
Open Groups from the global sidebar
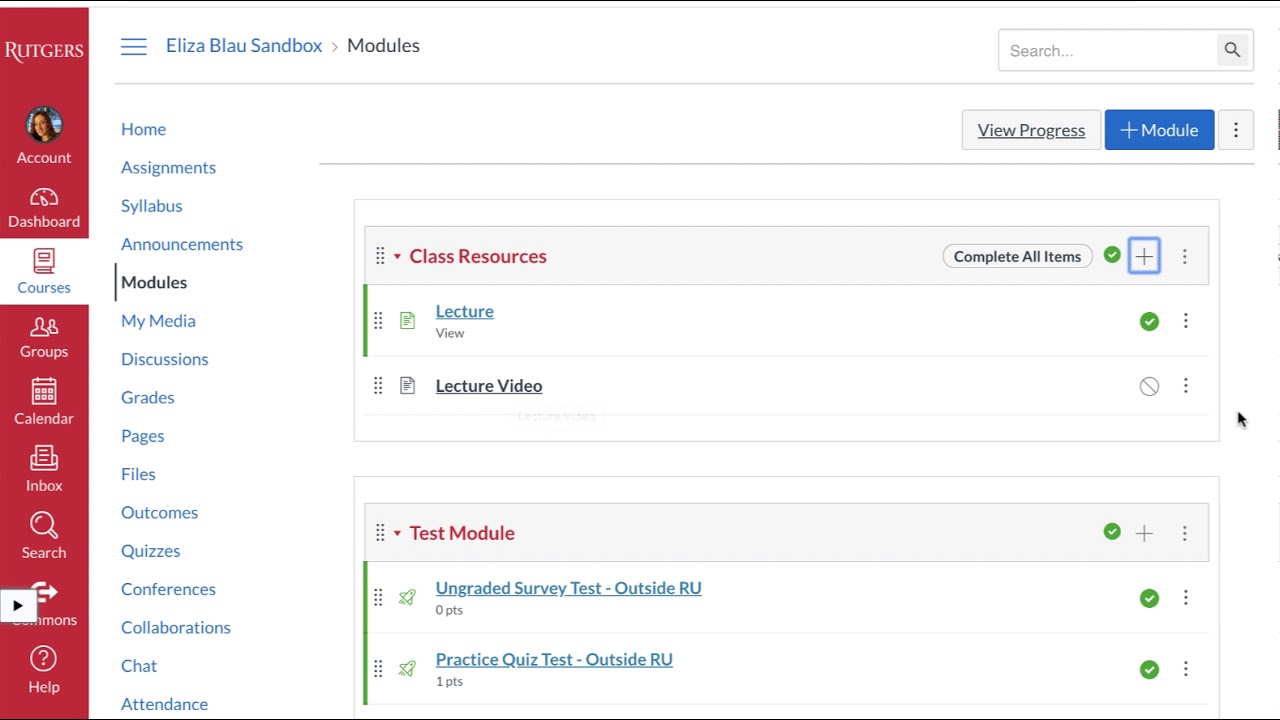click(44, 326)
